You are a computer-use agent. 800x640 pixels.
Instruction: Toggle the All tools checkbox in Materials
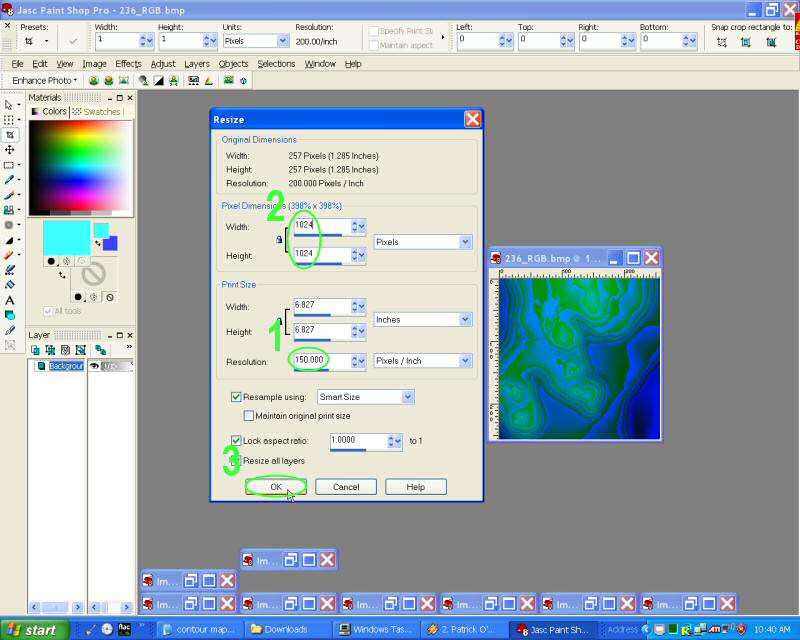click(48, 311)
